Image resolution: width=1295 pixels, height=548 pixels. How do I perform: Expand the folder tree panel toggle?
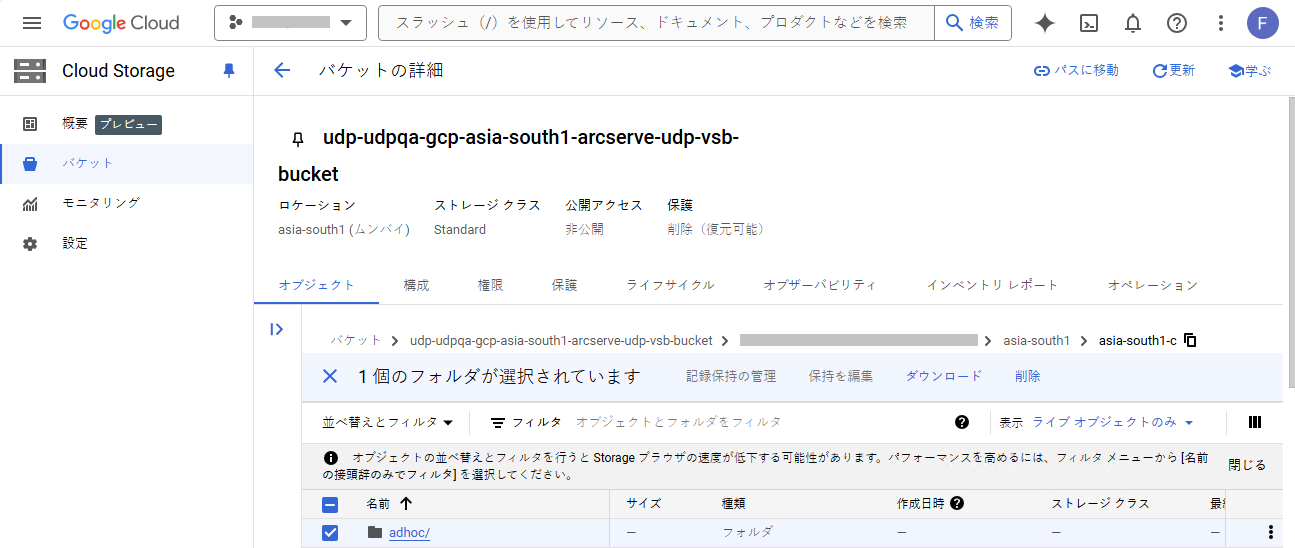(277, 329)
